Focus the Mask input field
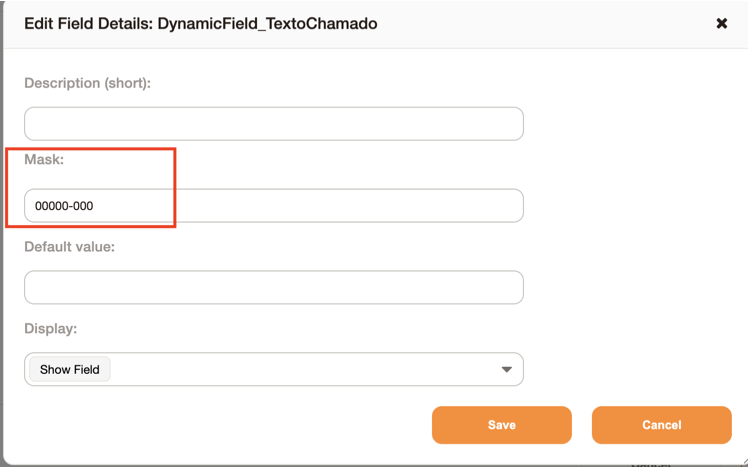 coord(274,206)
